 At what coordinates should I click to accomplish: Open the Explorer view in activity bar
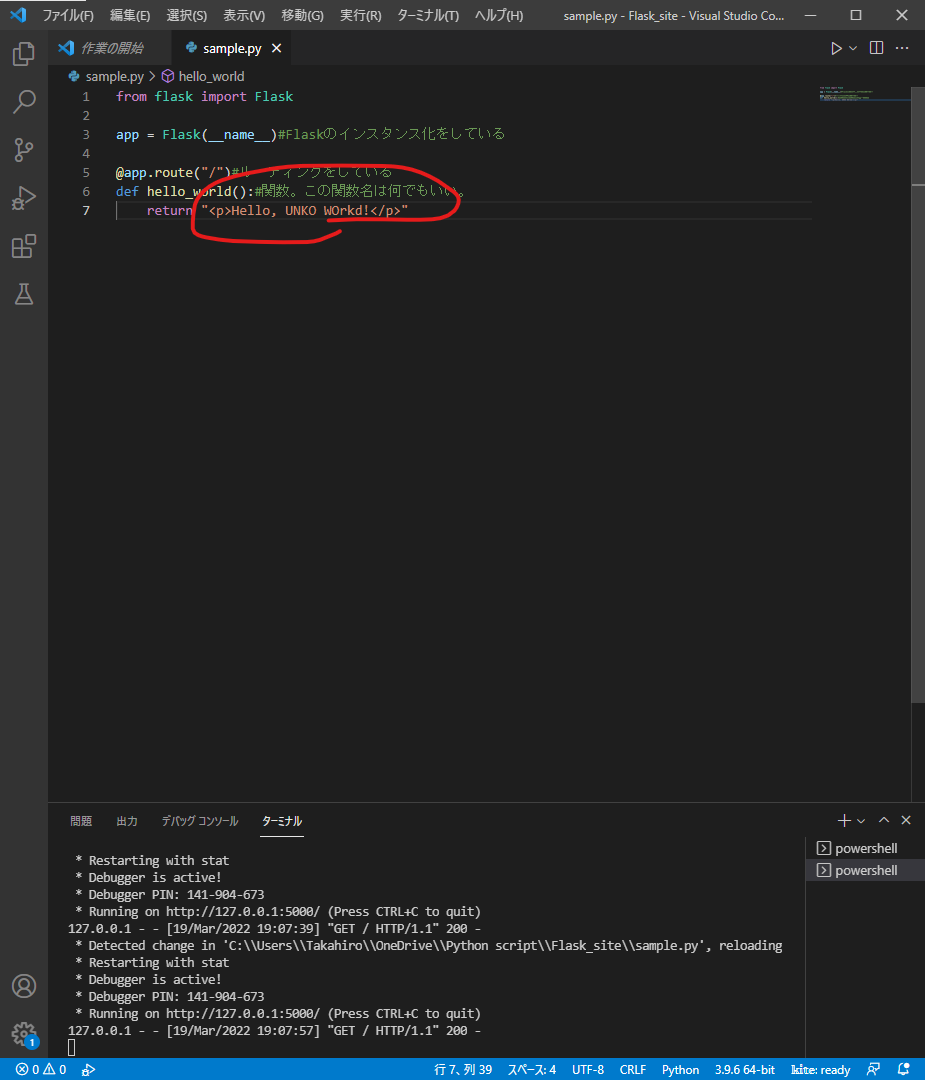(24, 54)
